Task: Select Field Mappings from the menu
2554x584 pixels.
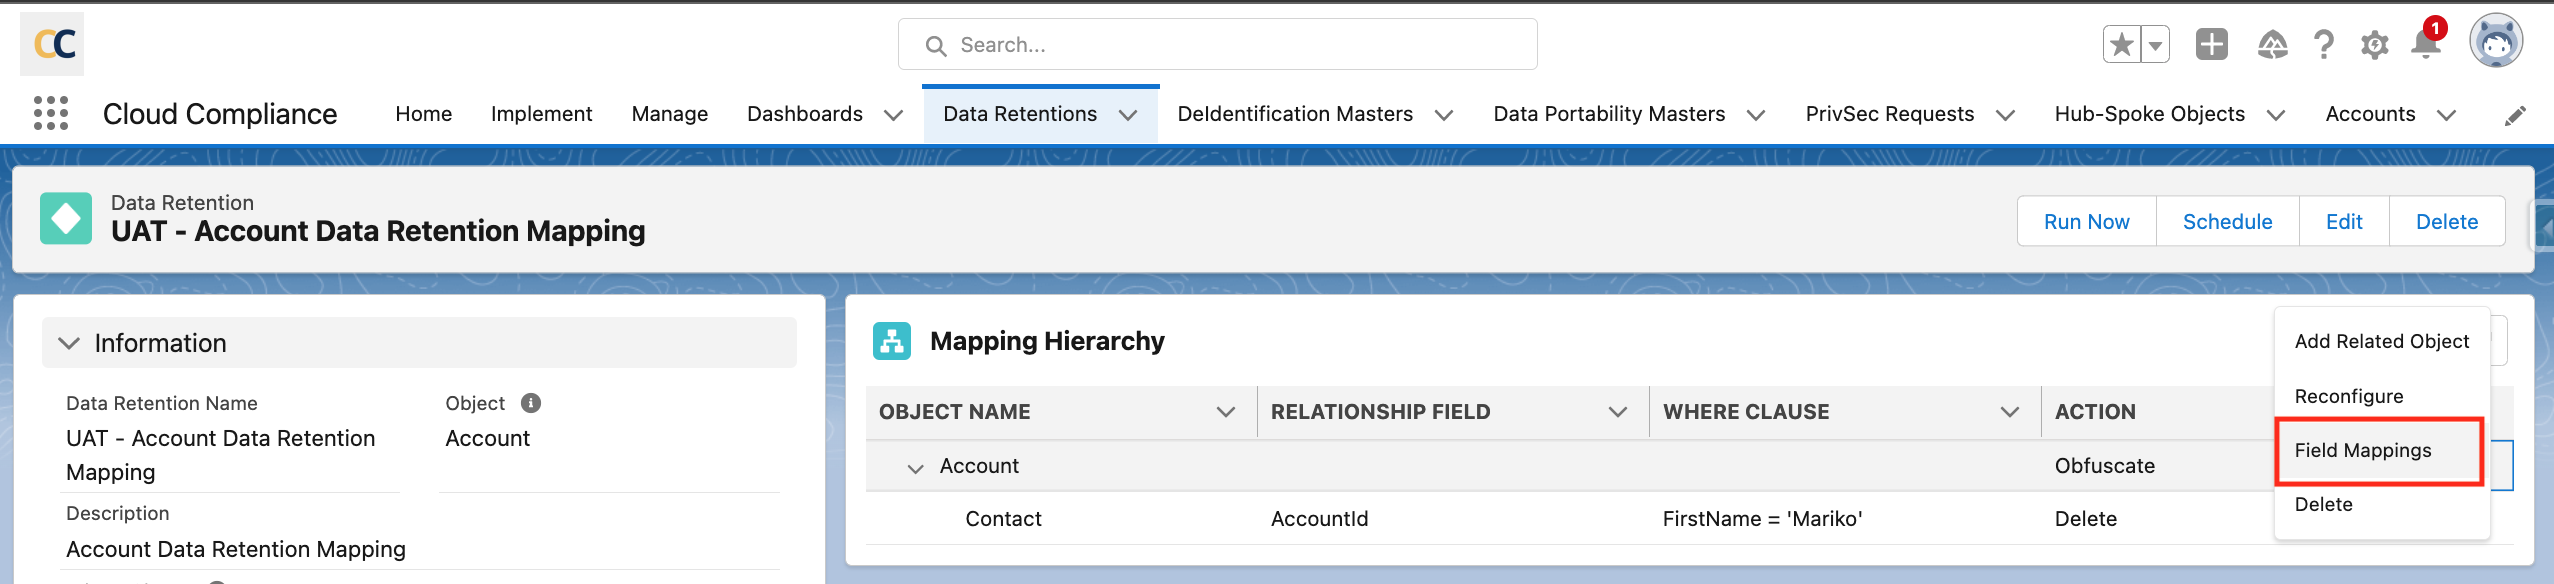Action: click(2362, 450)
